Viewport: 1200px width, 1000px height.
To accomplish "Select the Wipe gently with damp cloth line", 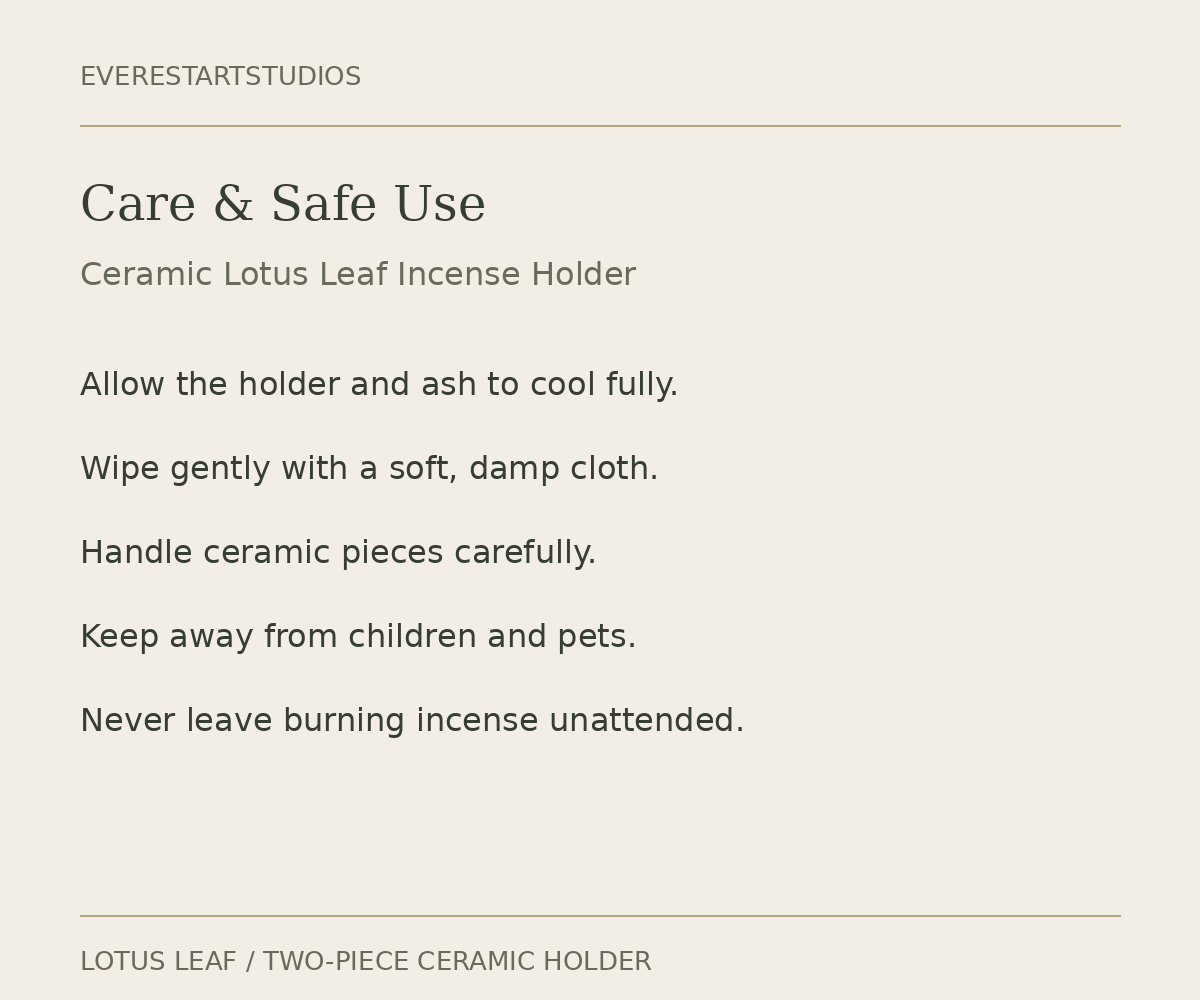I will [x=369, y=469].
